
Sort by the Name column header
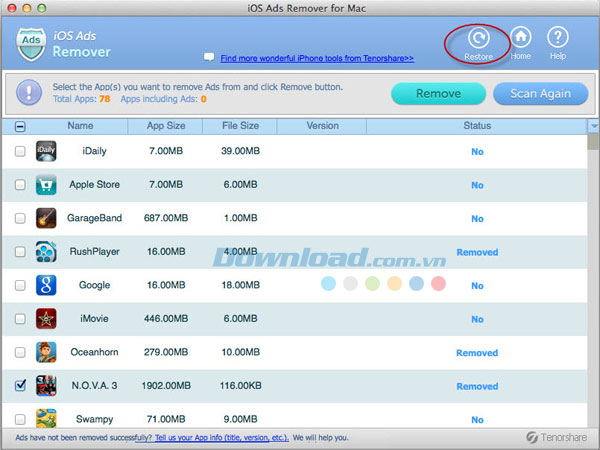coord(81,126)
